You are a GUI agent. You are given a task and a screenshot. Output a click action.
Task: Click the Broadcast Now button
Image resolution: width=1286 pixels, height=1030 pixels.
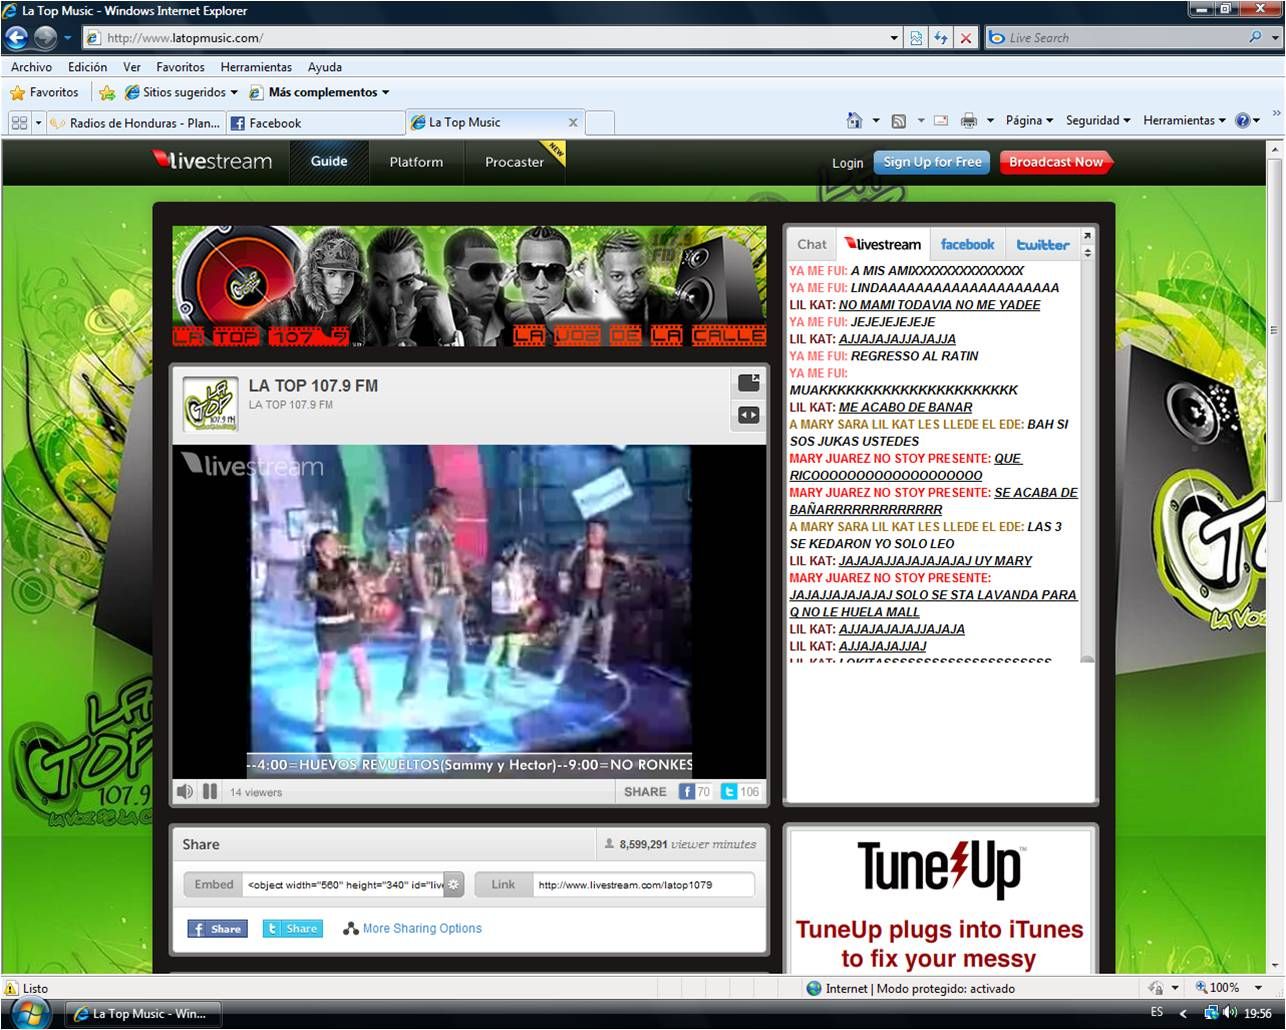[x=1055, y=162]
